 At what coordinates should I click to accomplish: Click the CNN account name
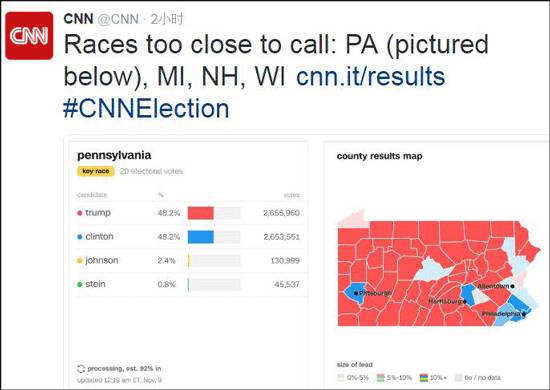coord(78,19)
